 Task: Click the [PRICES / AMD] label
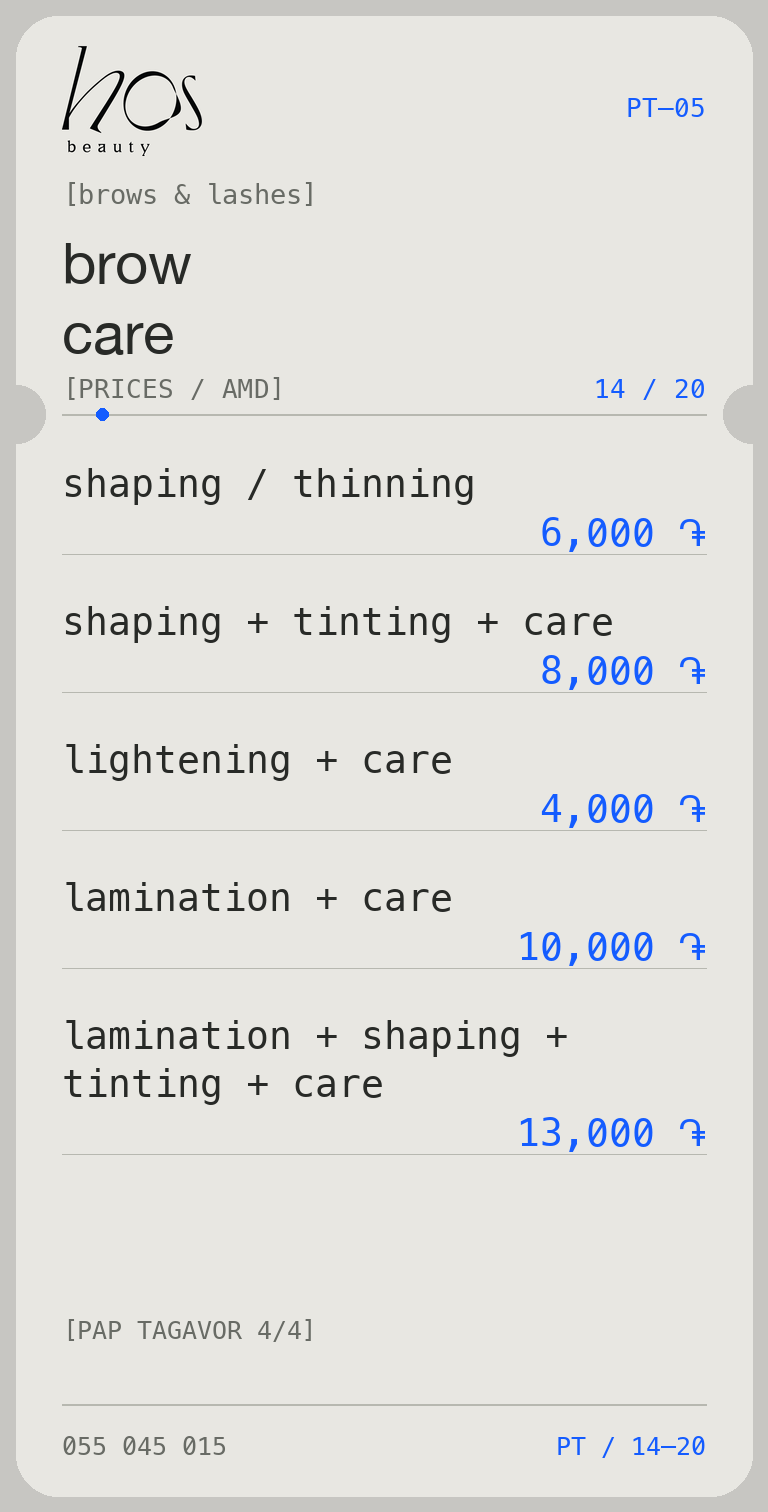tap(174, 389)
